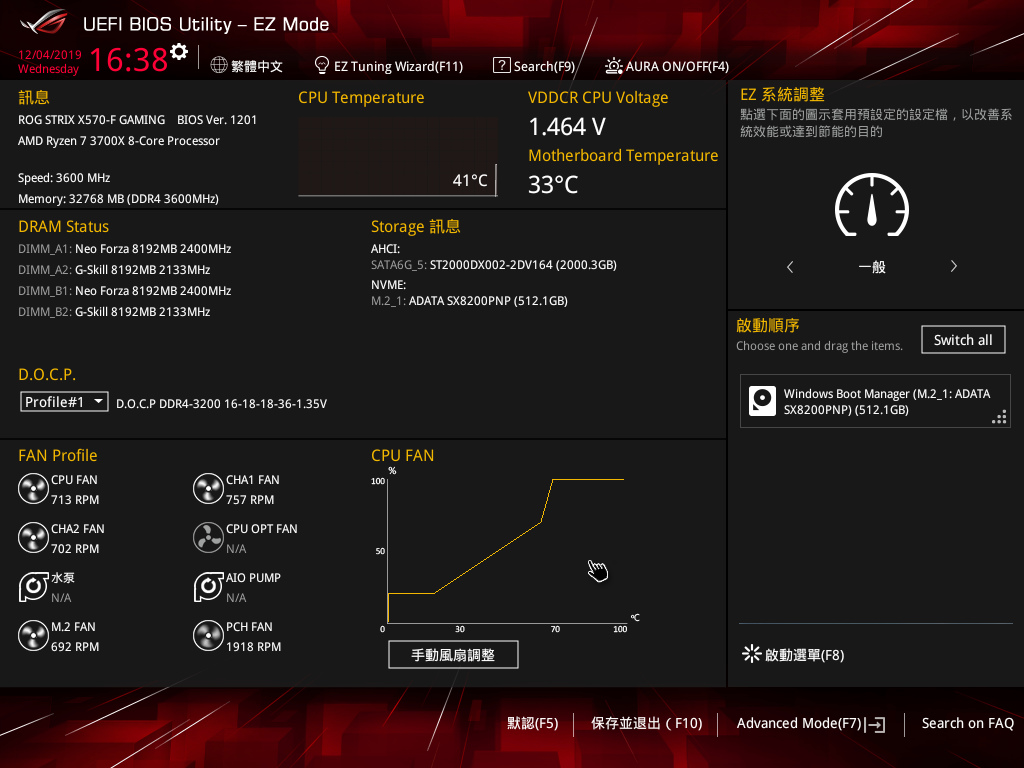The image size is (1024, 768).
Task: Launch EZ Tuning Wizard(F11)
Action: pos(398,66)
